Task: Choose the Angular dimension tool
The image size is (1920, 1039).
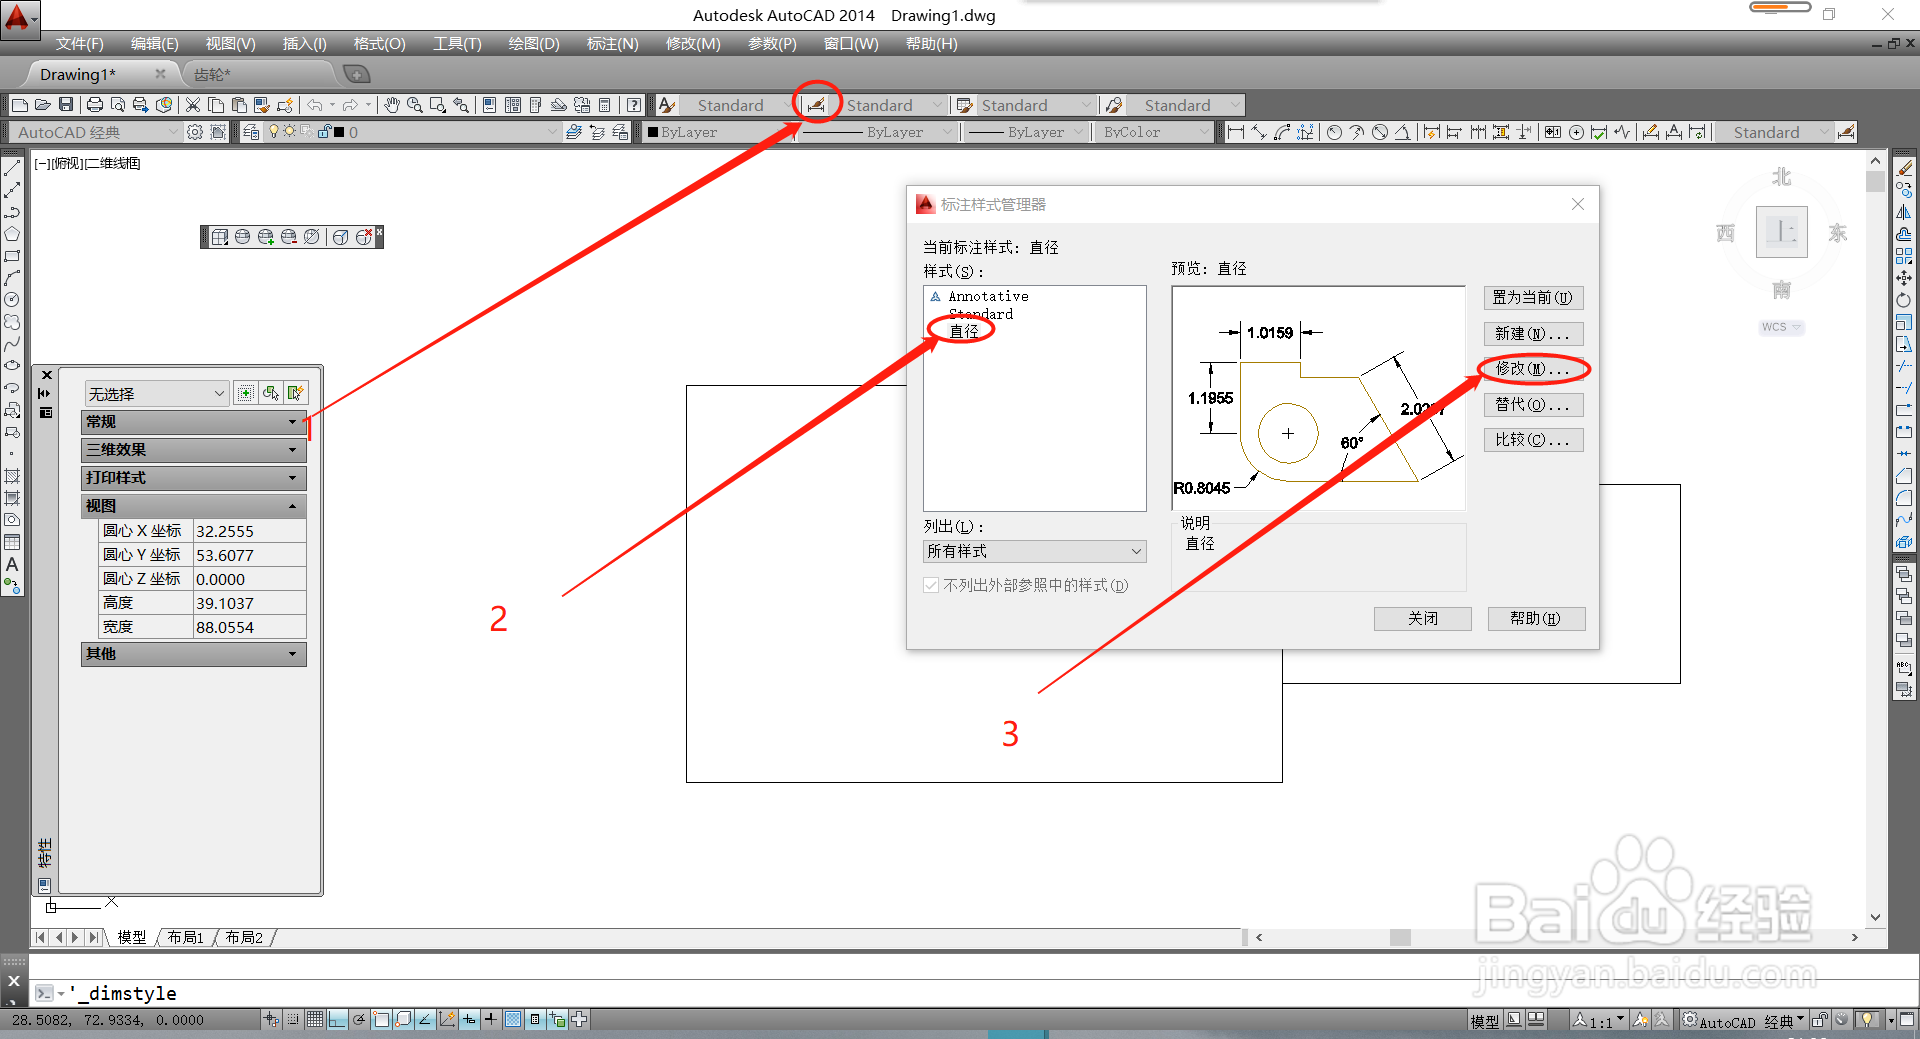Action: pos(1403,132)
